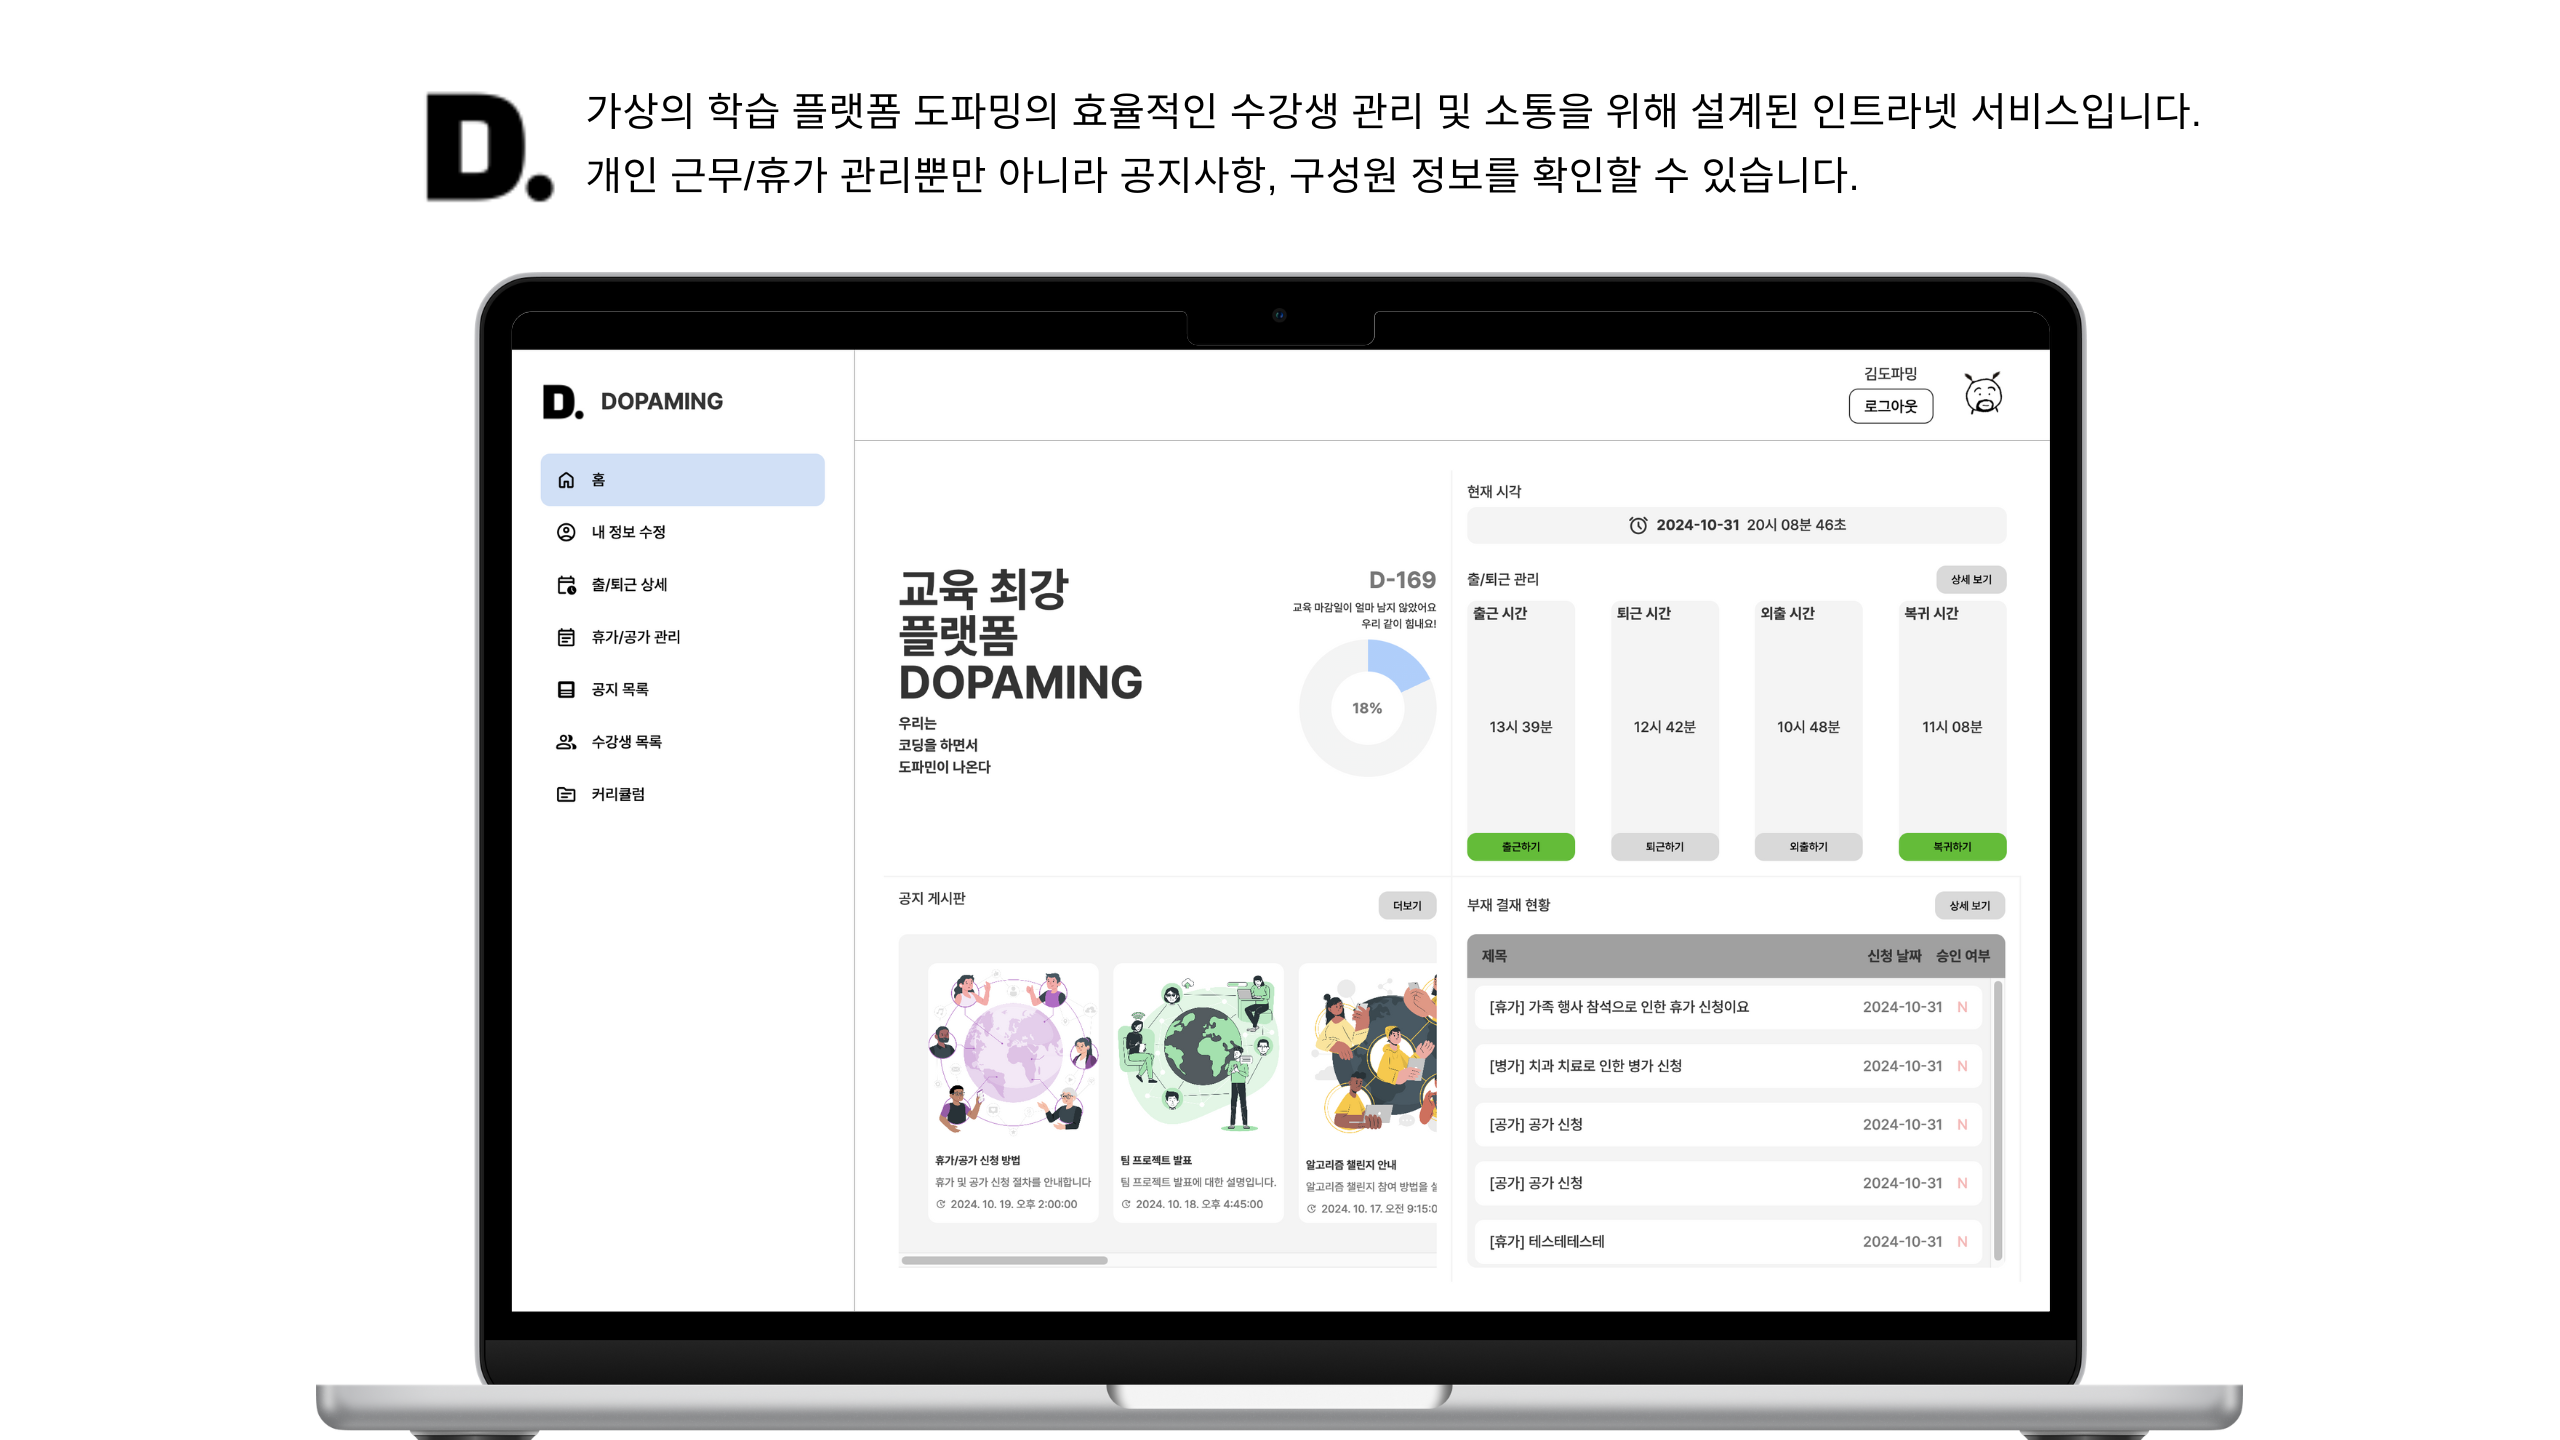Click the horizontal scrollbar under notice cards
The width and height of the screenshot is (2560, 1440).
click(1004, 1260)
